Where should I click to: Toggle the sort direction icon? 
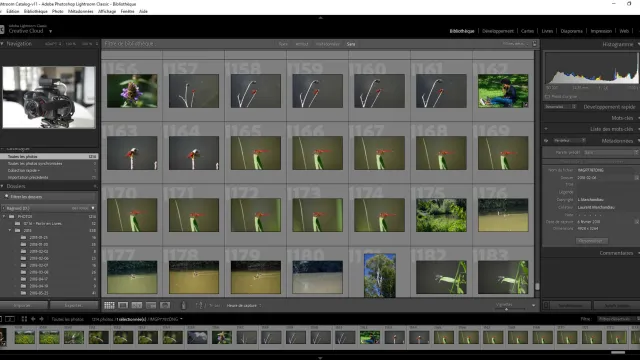tap(200, 305)
